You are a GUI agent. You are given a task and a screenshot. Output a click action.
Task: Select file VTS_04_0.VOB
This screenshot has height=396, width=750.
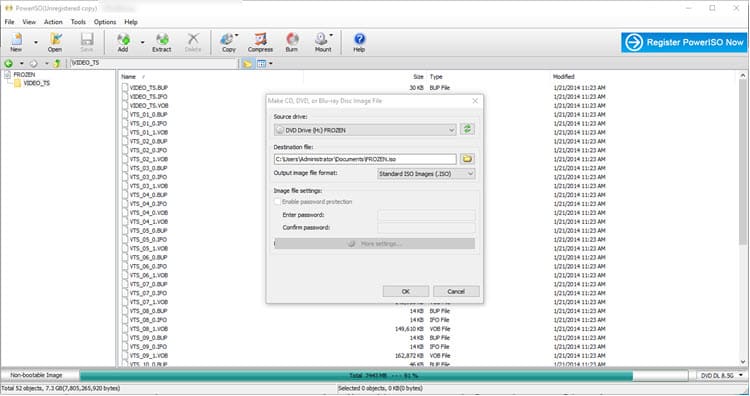(149, 213)
